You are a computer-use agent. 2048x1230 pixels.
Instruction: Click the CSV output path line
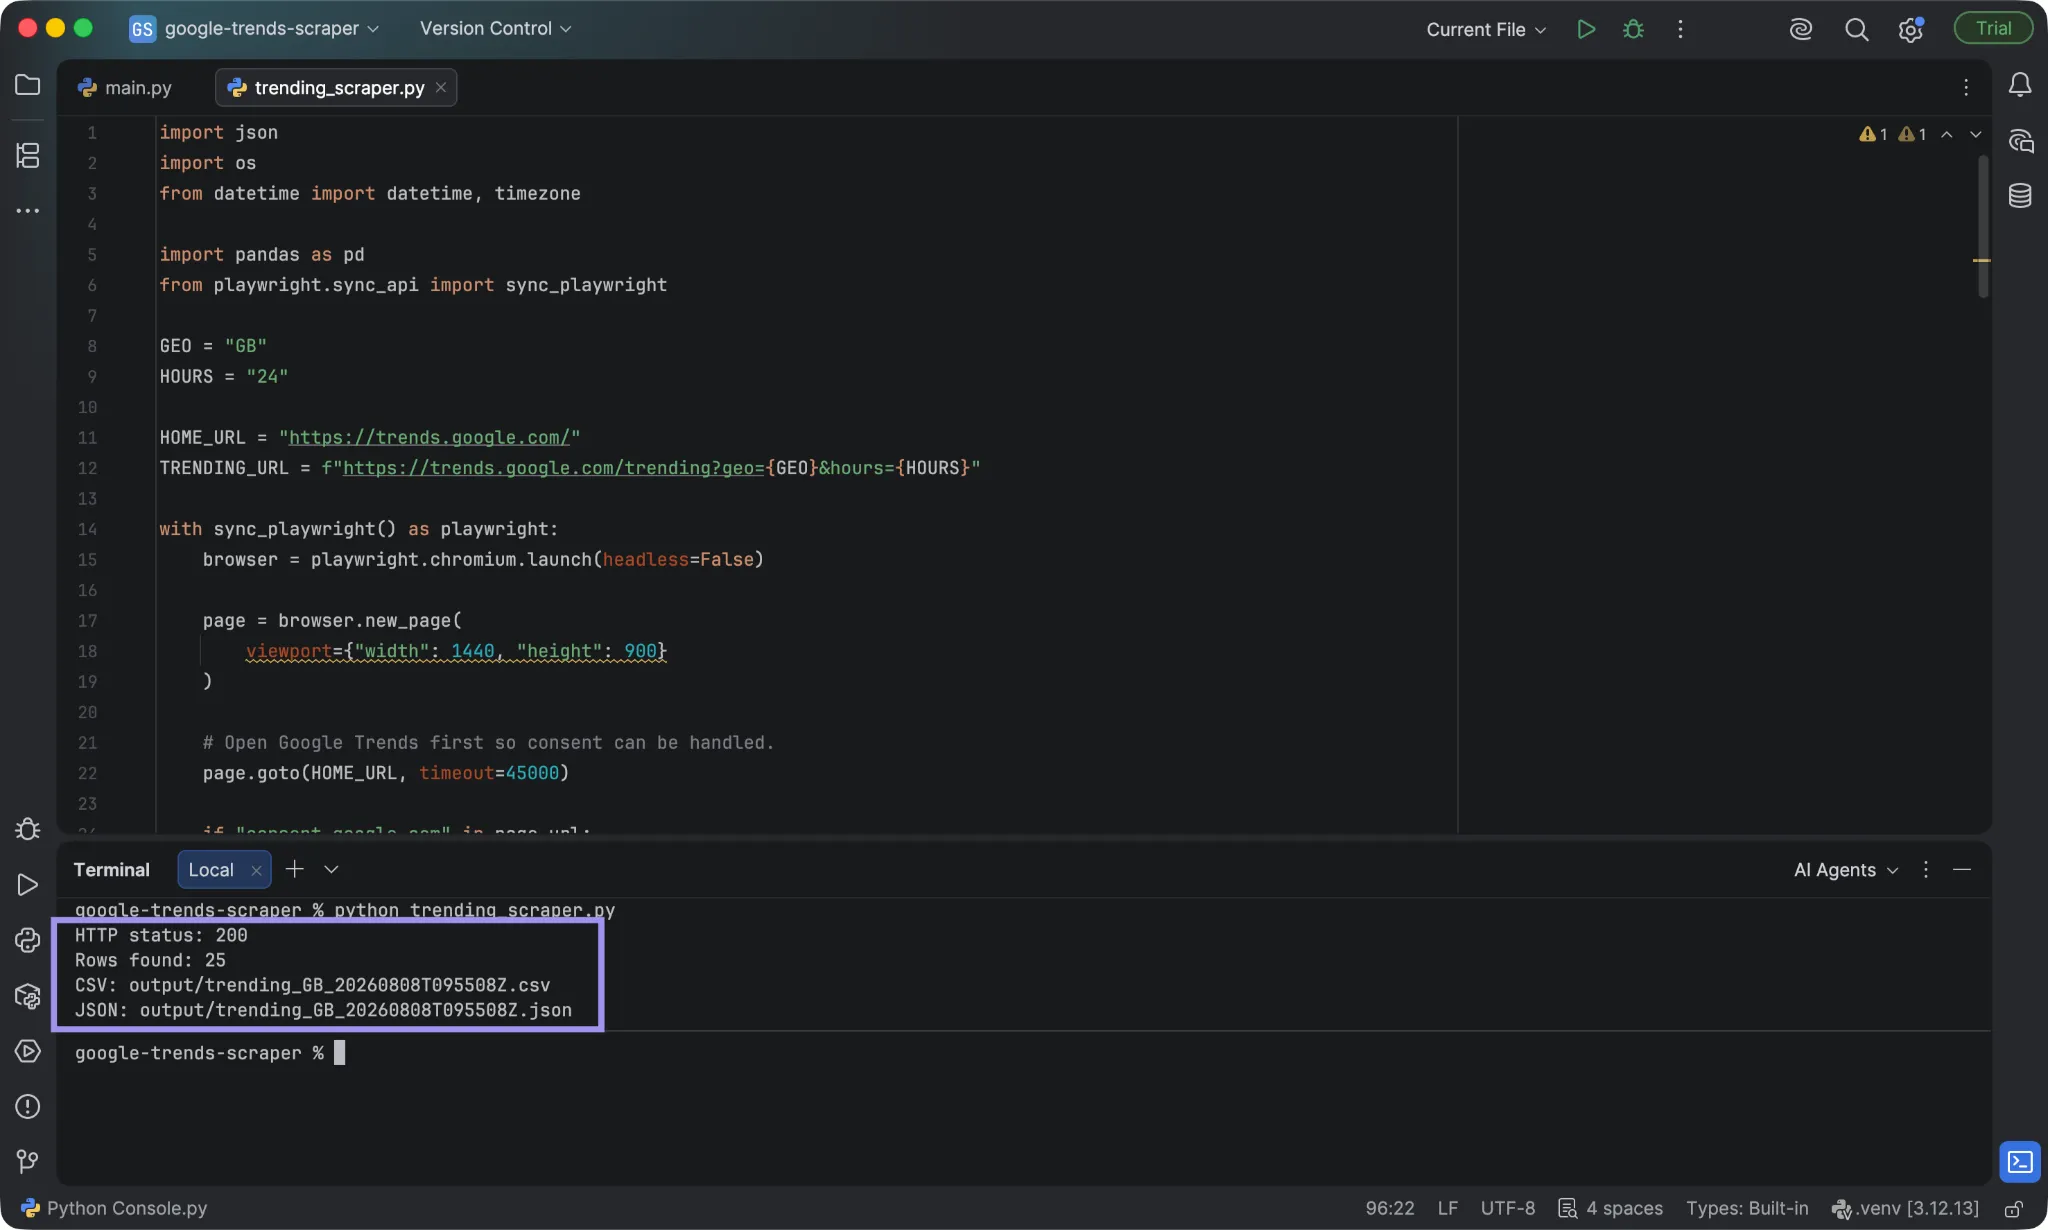pyautogui.click(x=312, y=985)
